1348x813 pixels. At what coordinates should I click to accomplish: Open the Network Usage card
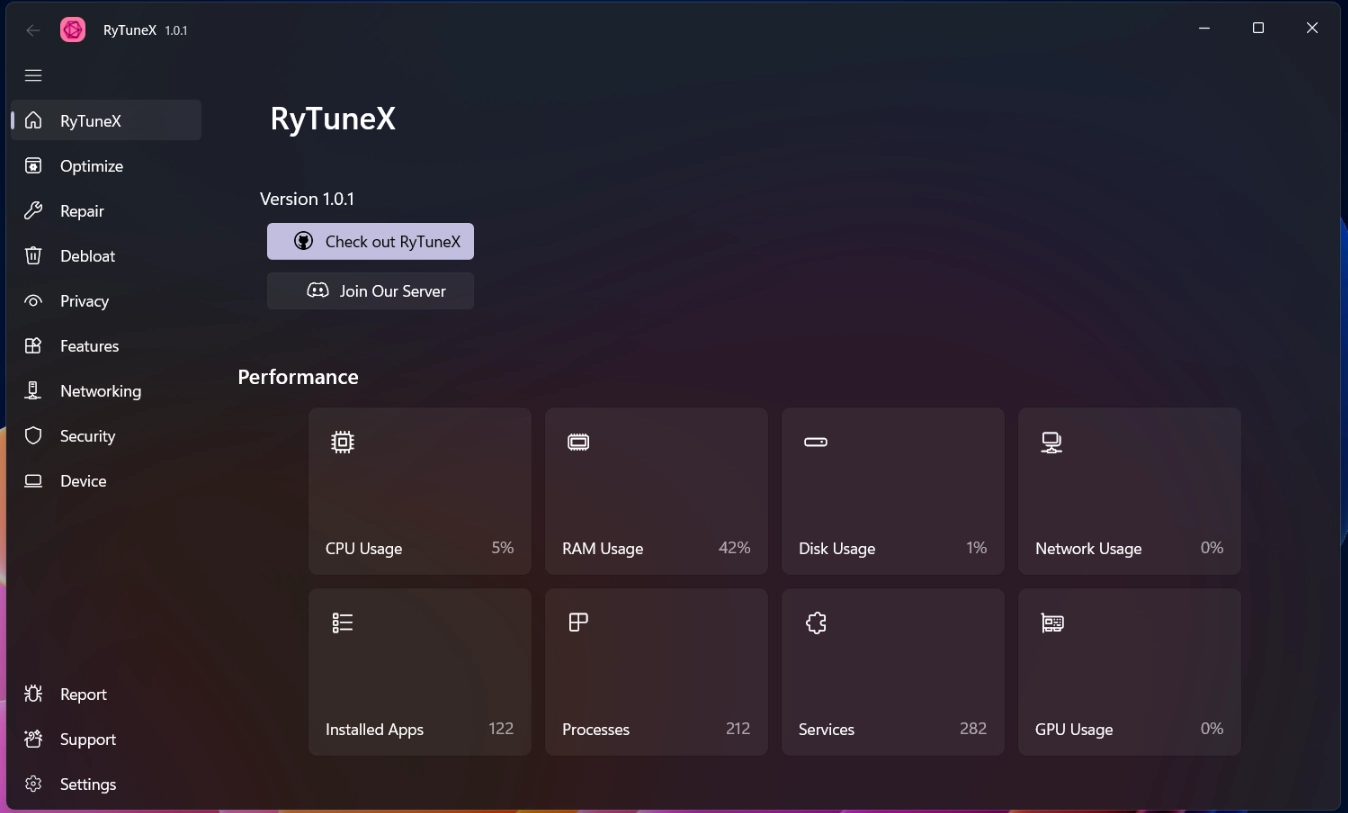tap(1129, 491)
